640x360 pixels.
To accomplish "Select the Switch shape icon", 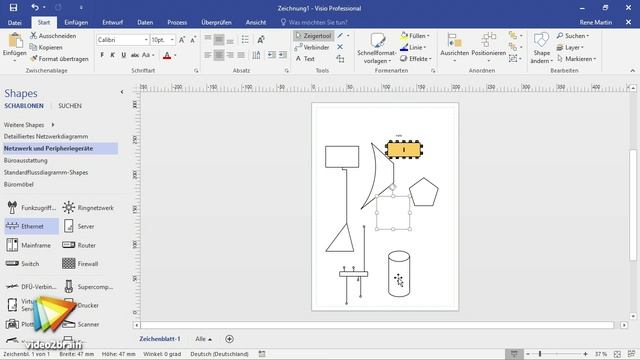I will pos(12,264).
